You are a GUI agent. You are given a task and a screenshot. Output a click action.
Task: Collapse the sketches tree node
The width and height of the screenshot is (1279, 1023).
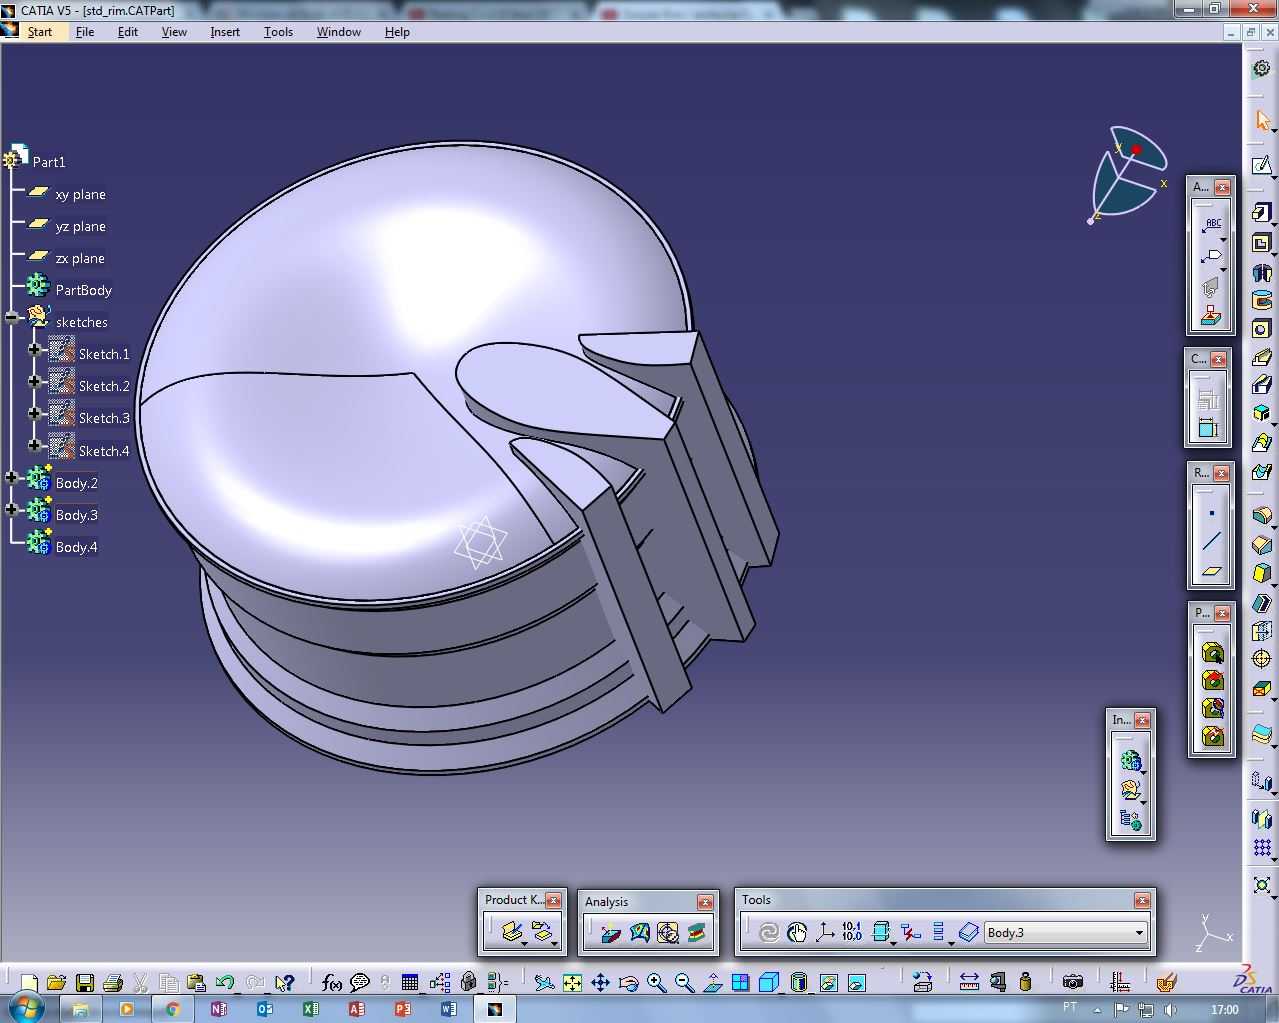point(12,317)
